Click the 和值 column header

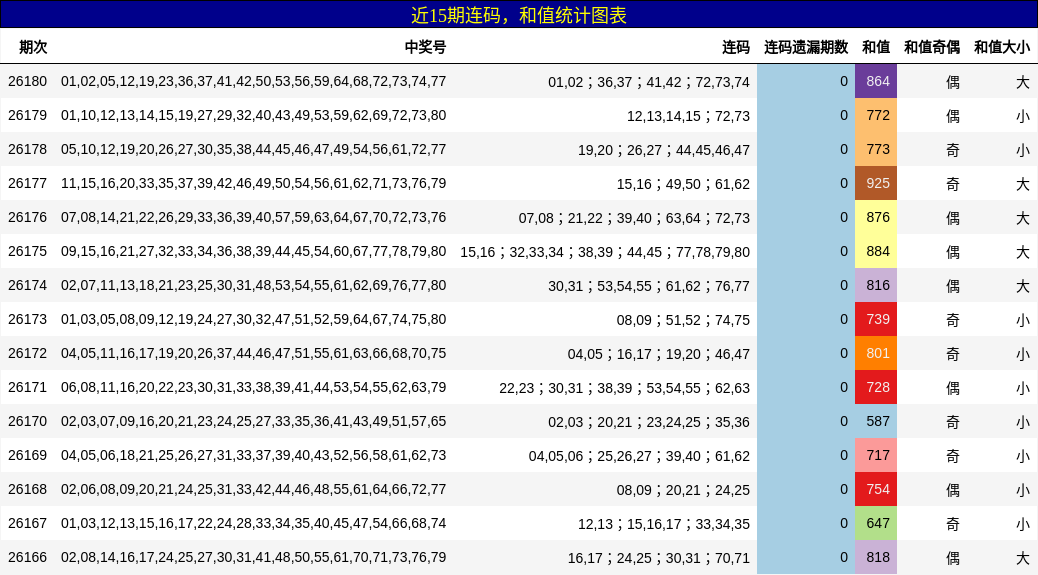[876, 47]
